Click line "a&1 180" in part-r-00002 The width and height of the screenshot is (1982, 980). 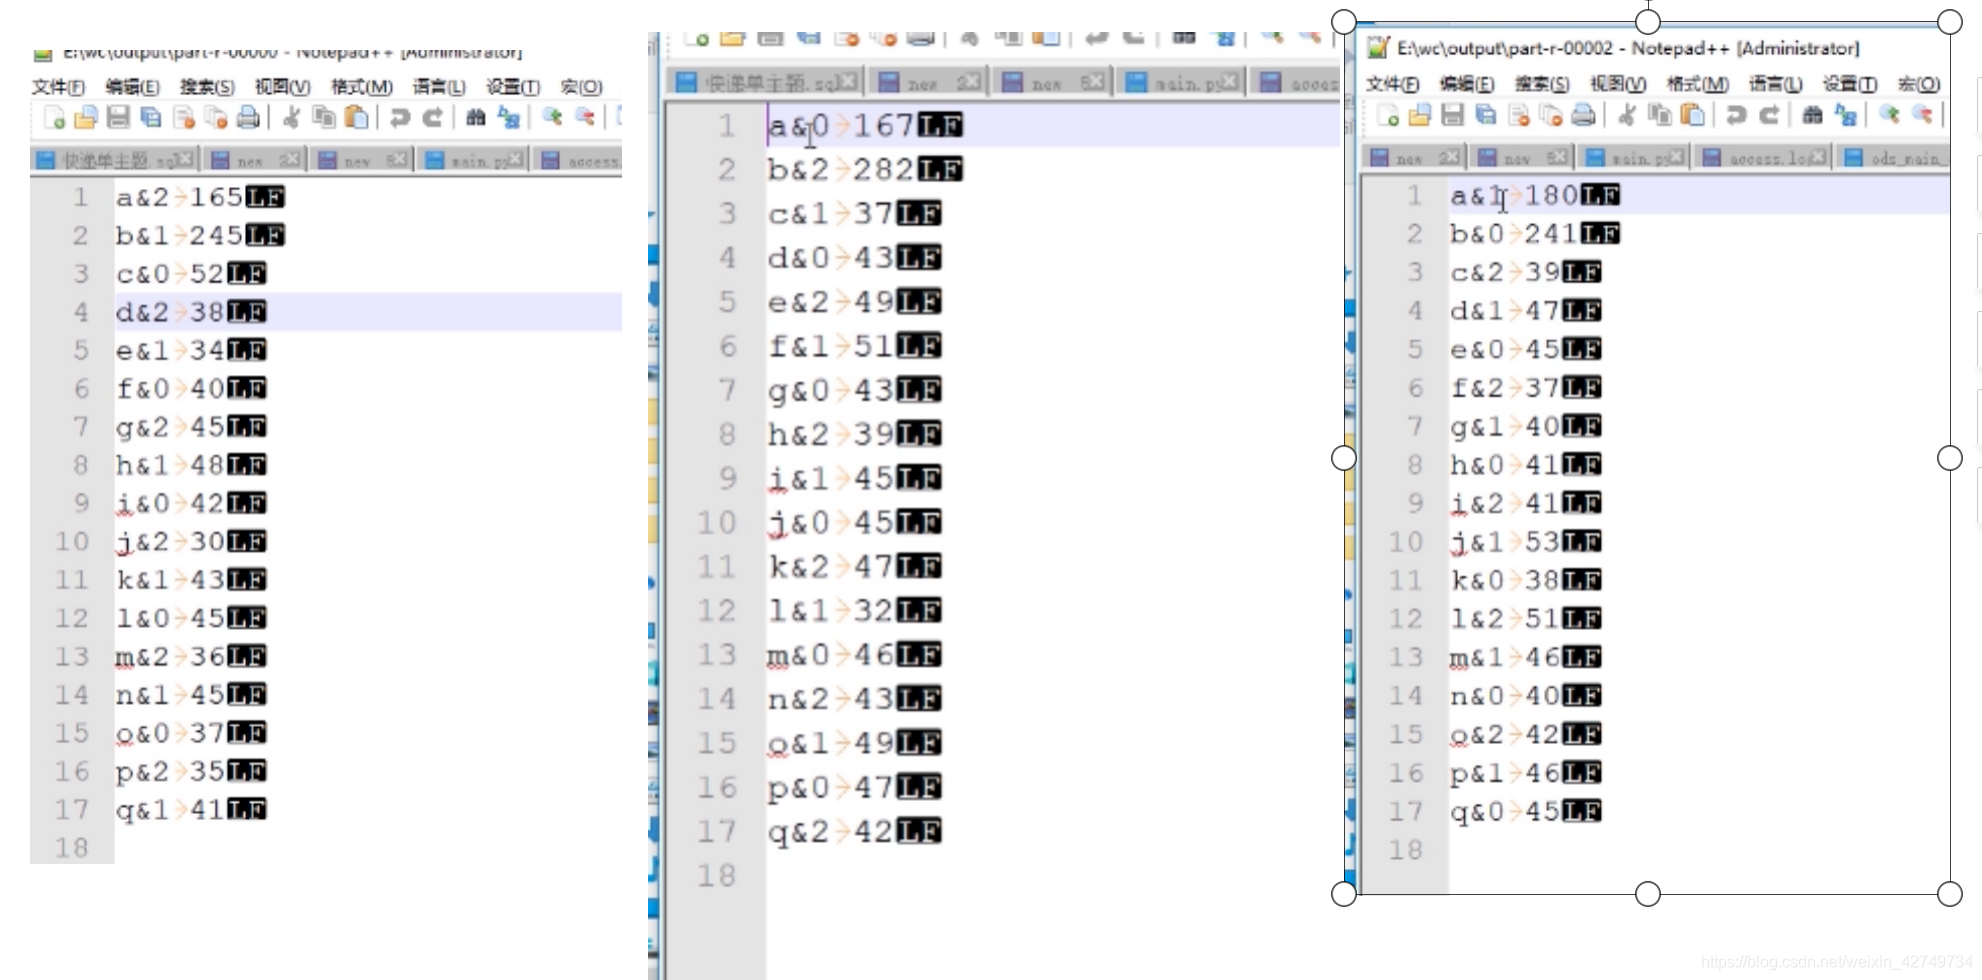tap(1534, 195)
